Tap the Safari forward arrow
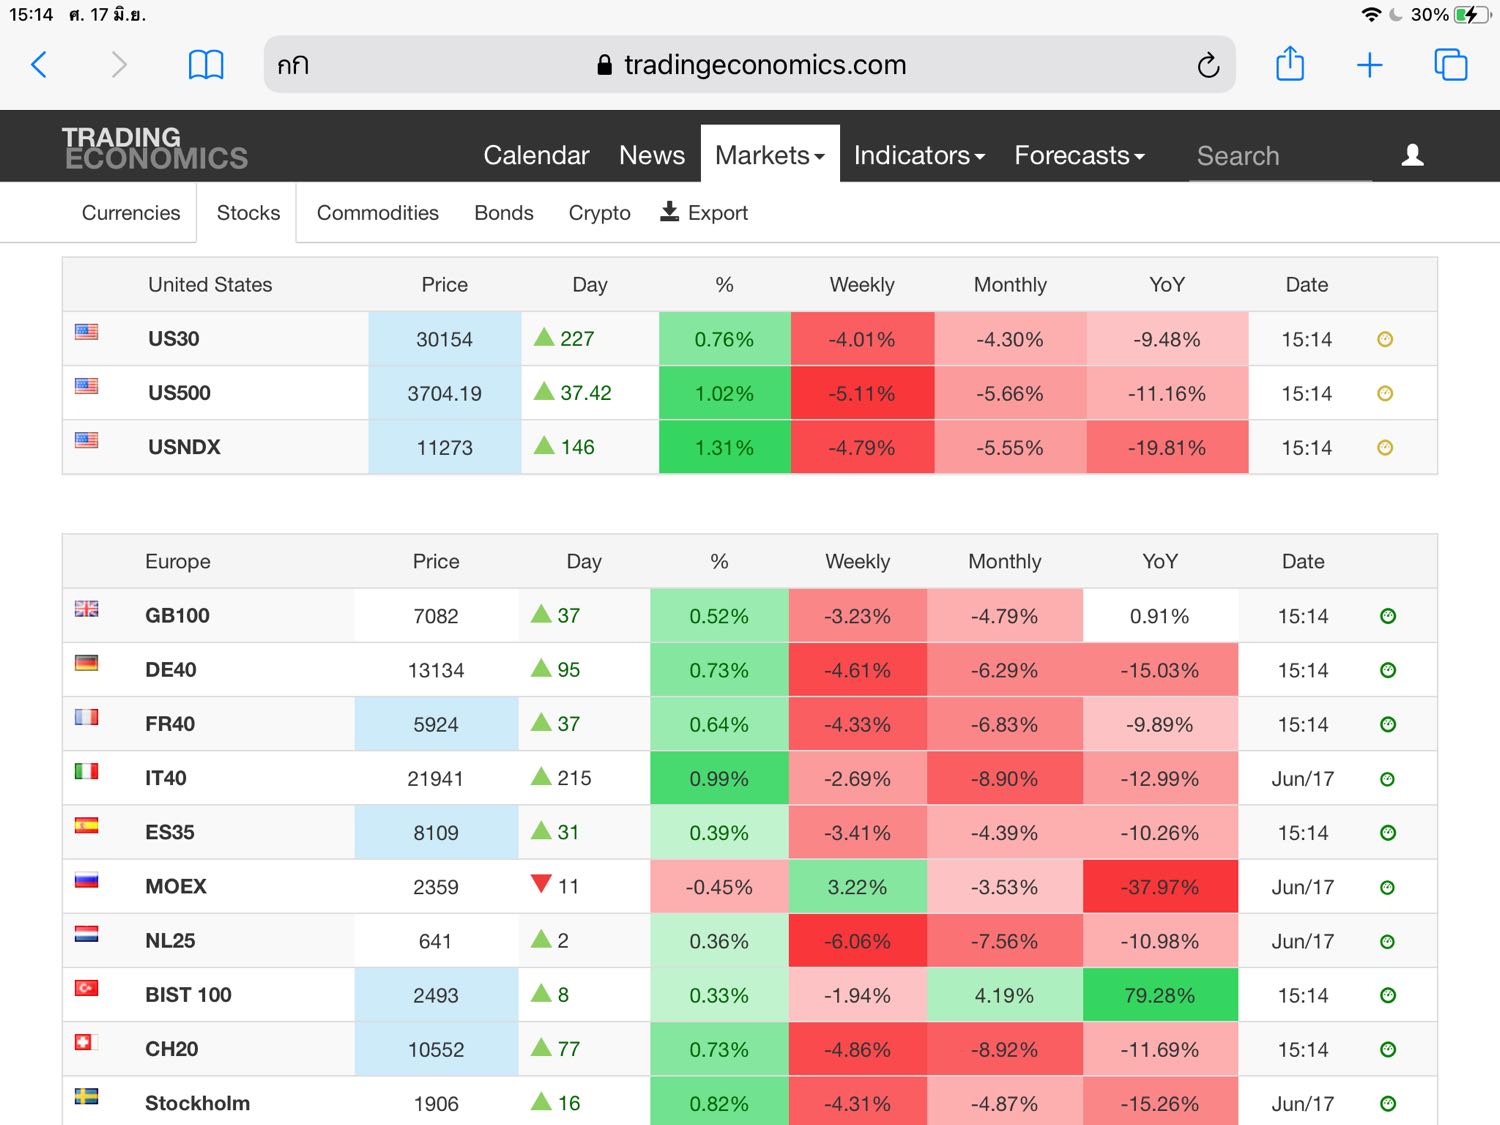Screen dimensions: 1500x1125 click(119, 65)
